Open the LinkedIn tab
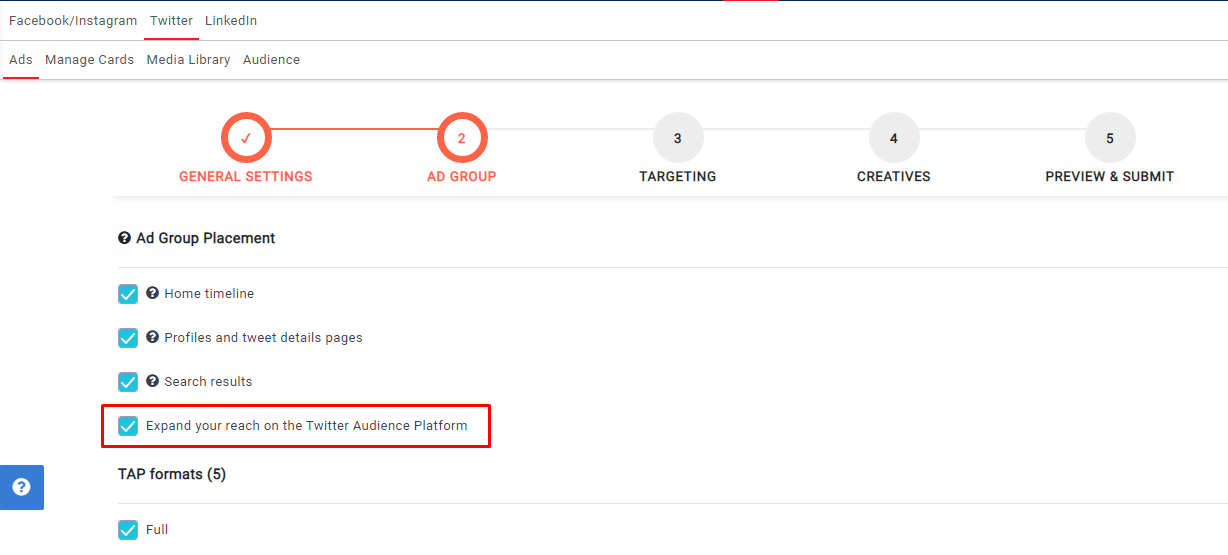This screenshot has width=1228, height=555. pos(231,21)
